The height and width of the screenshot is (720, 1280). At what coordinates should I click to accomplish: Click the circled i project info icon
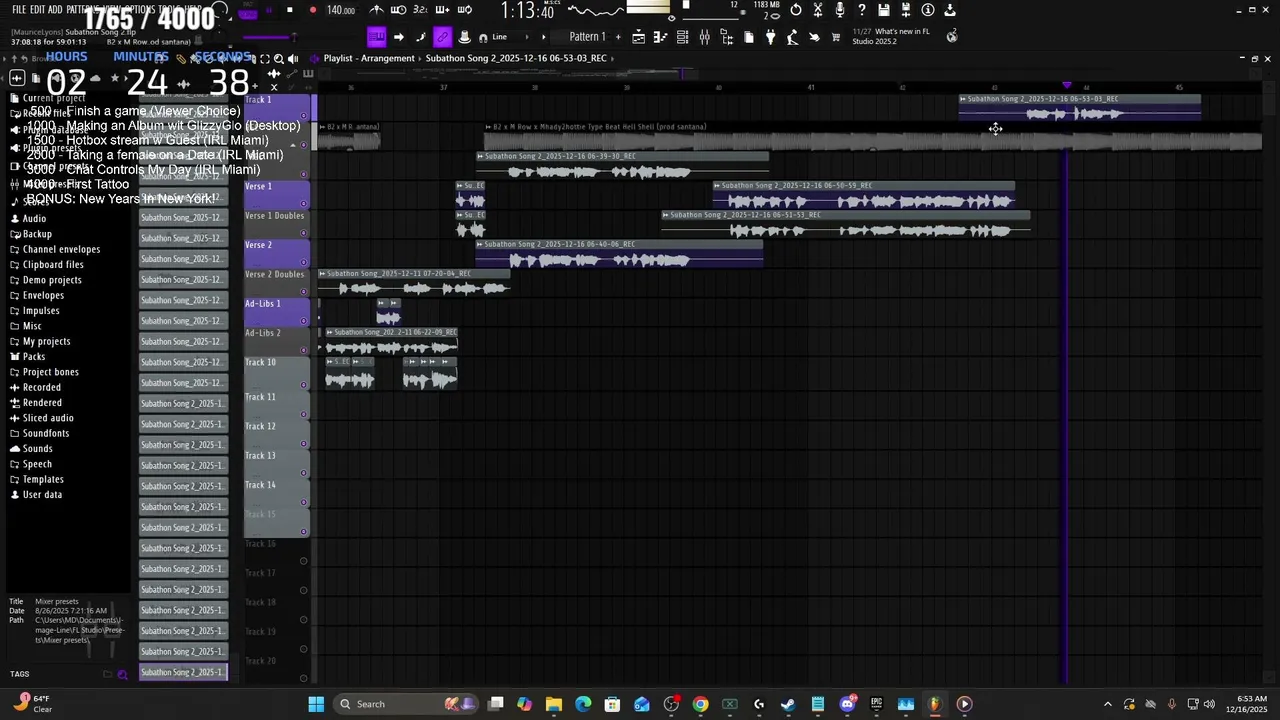click(x=928, y=10)
